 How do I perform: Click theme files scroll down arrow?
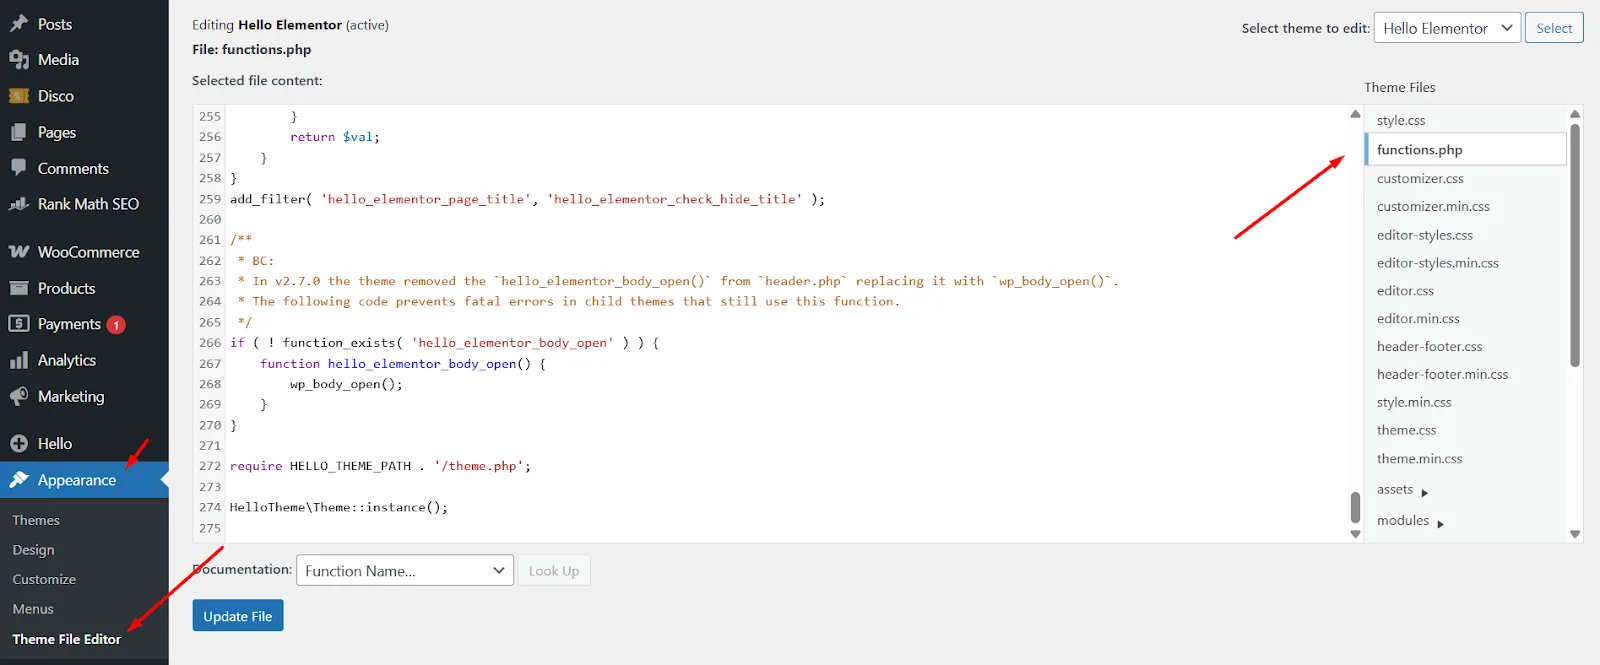point(1575,534)
